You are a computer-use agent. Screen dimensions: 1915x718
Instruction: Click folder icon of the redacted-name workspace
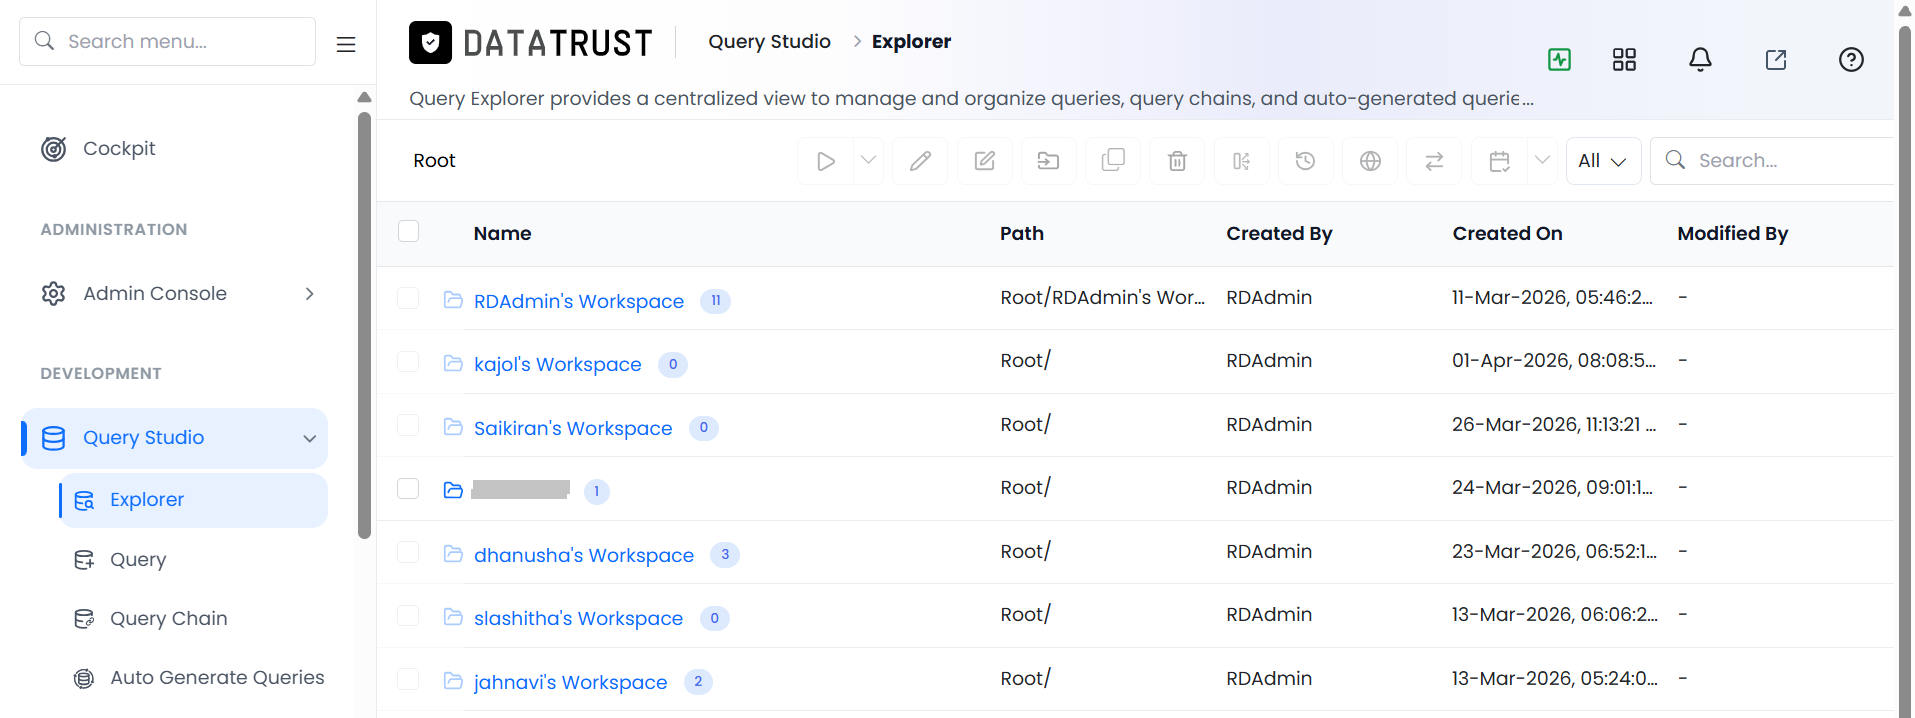coord(453,490)
